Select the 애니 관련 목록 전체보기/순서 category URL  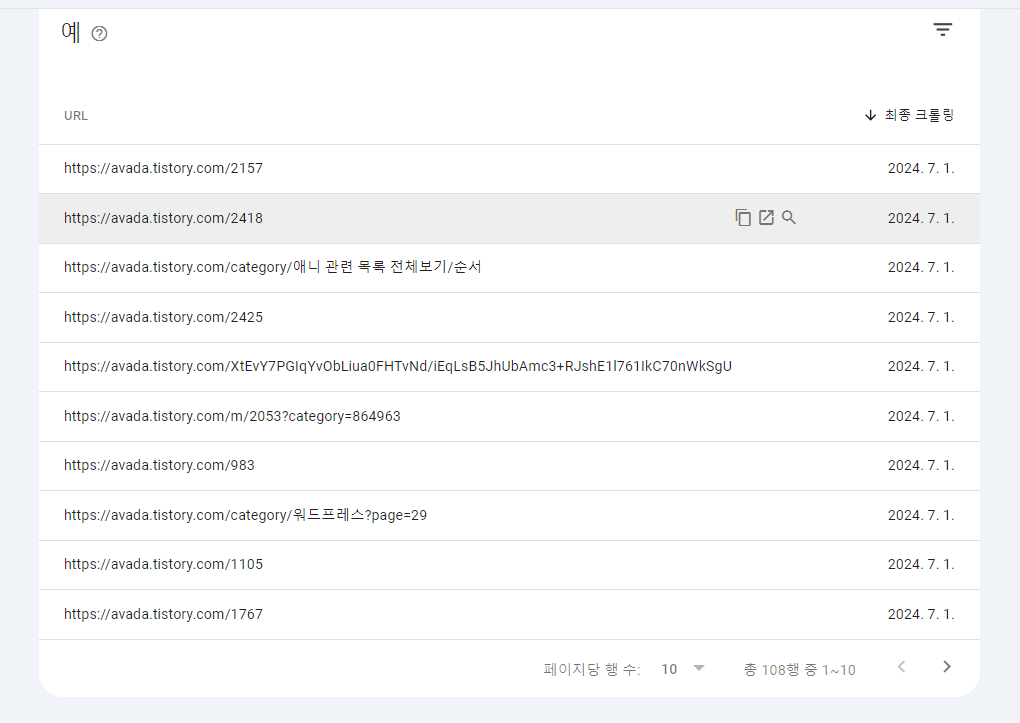pyautogui.click(x=273, y=267)
